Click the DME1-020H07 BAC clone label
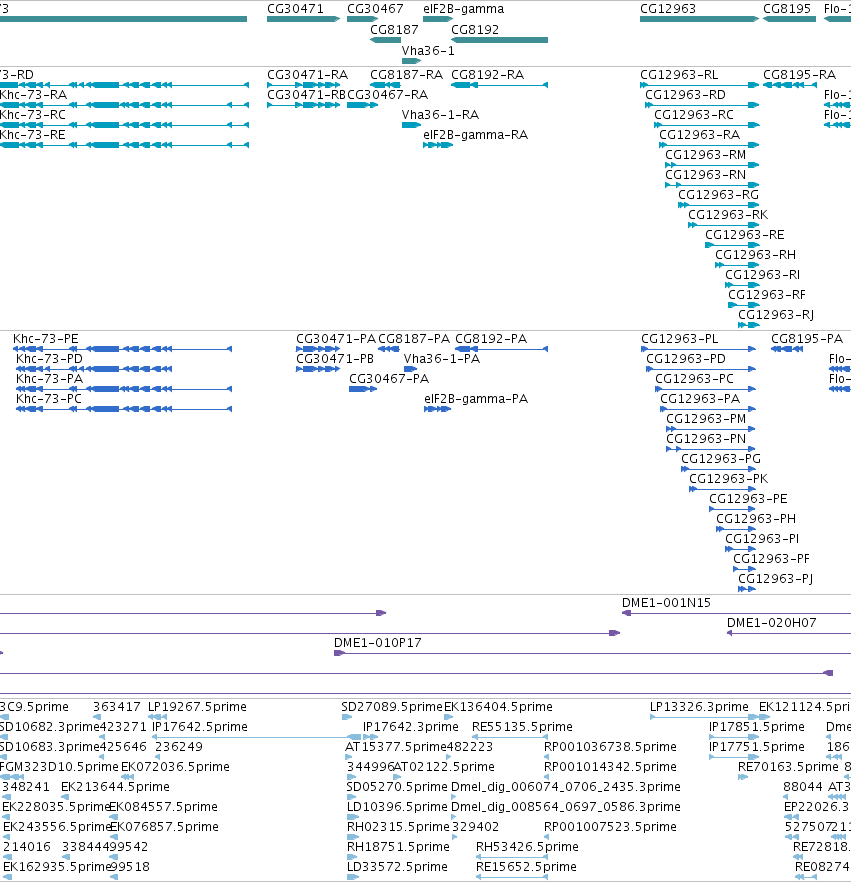Image resolution: width=851 pixels, height=882 pixels. [772, 623]
